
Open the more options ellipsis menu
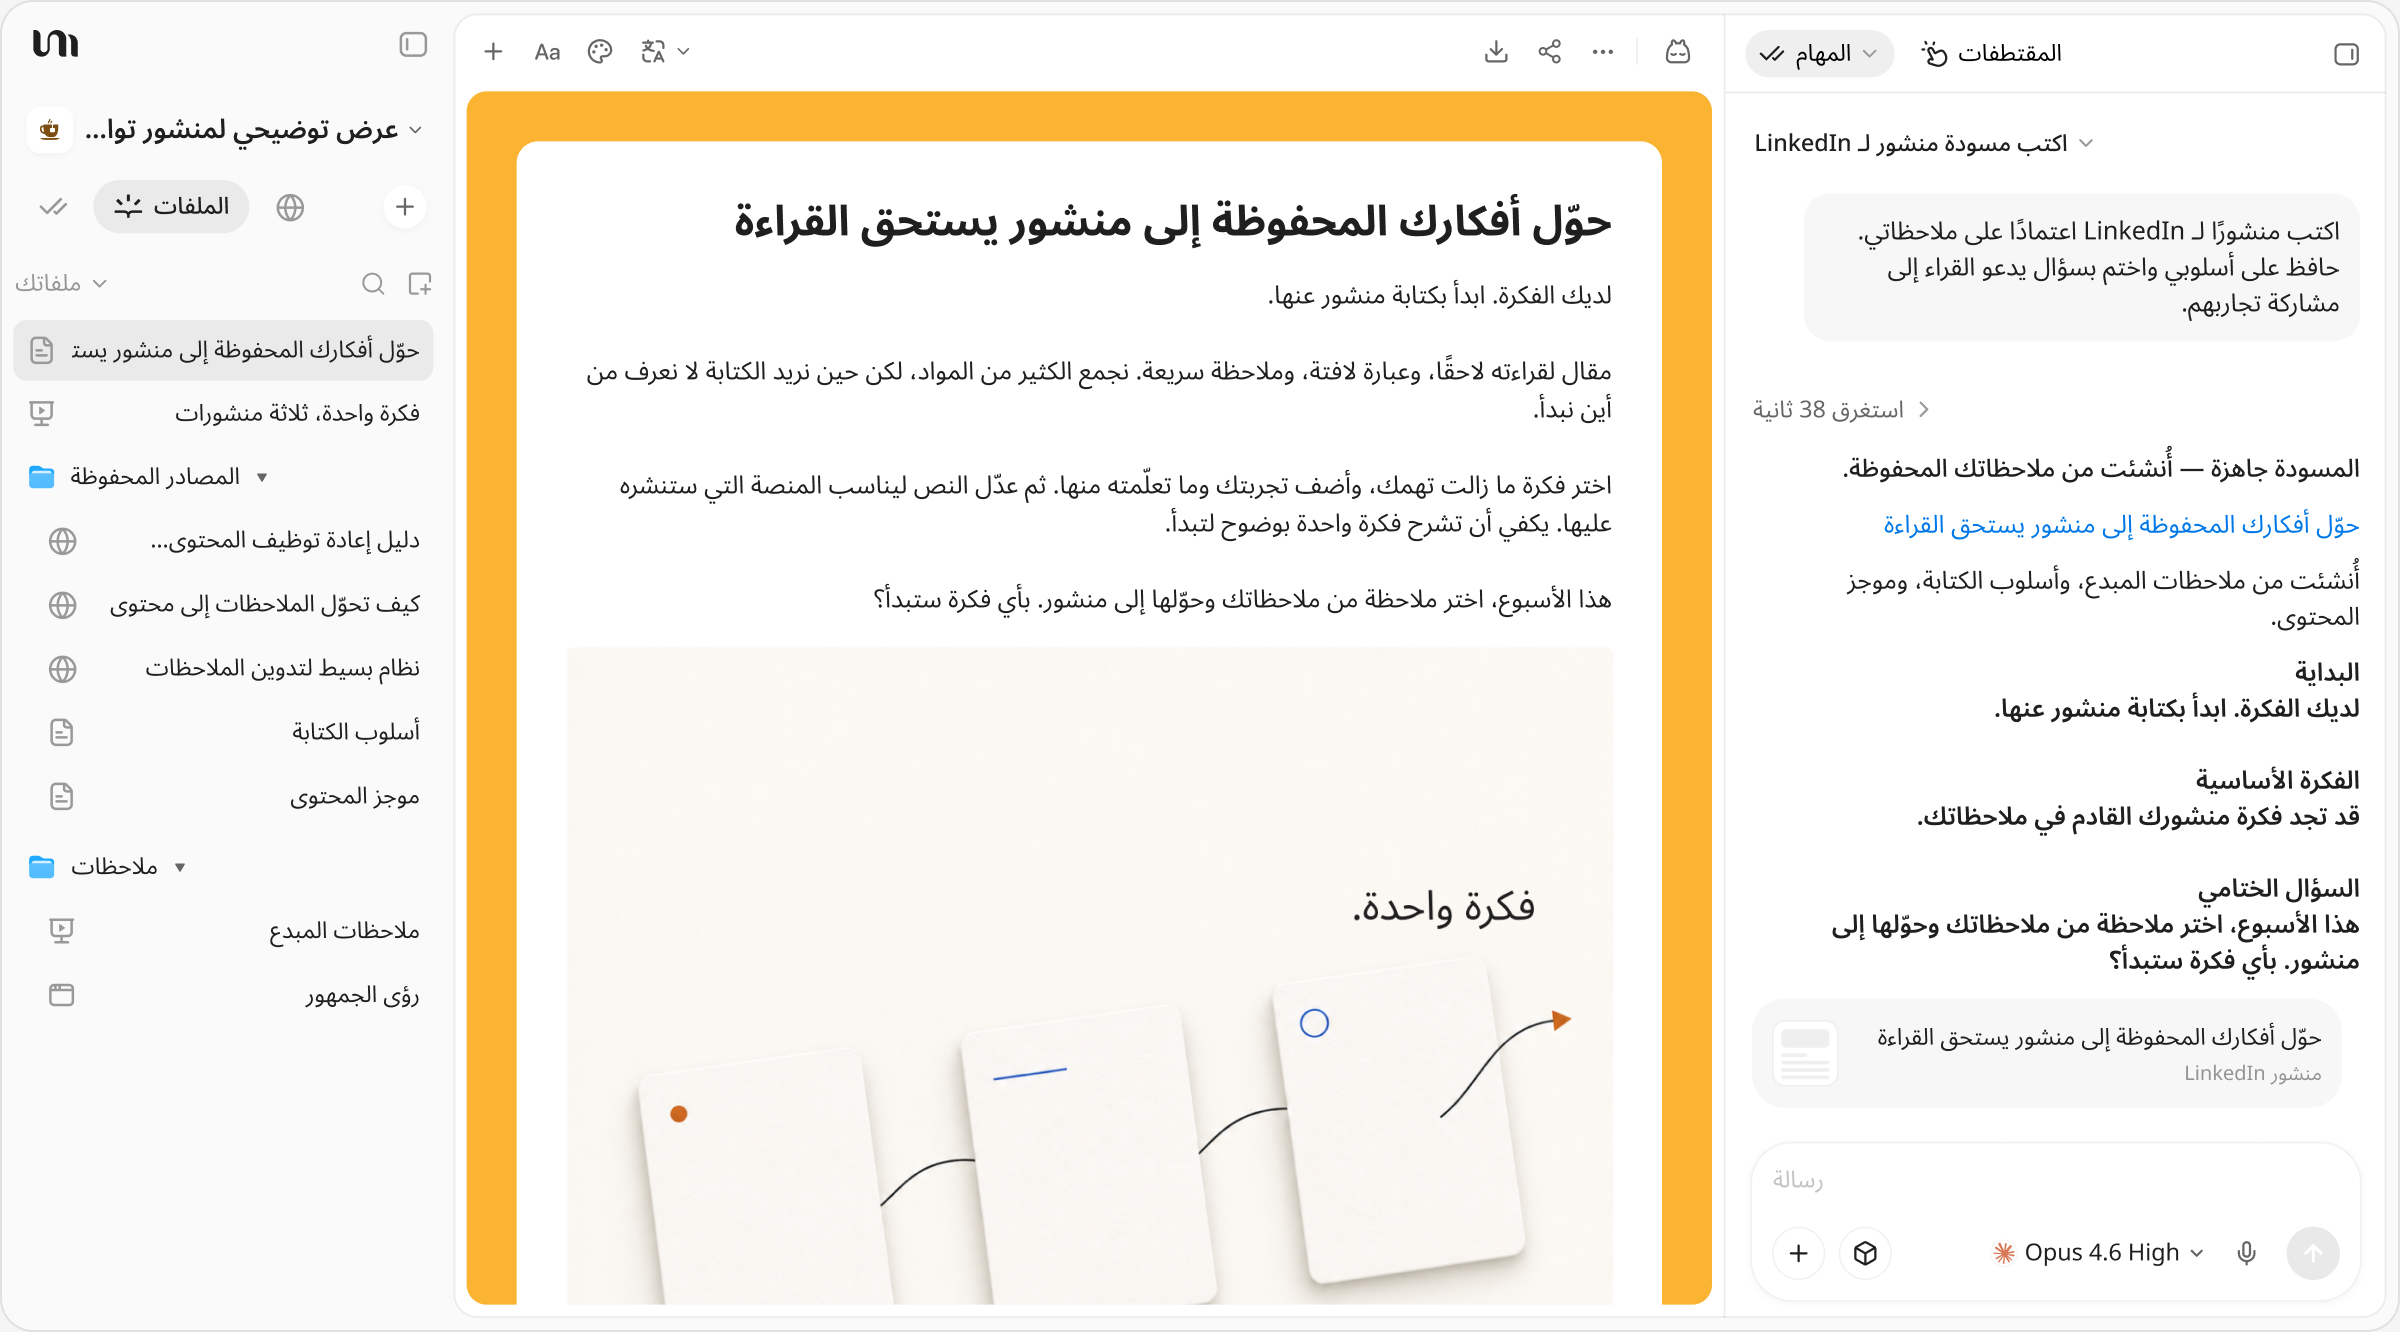[1603, 52]
